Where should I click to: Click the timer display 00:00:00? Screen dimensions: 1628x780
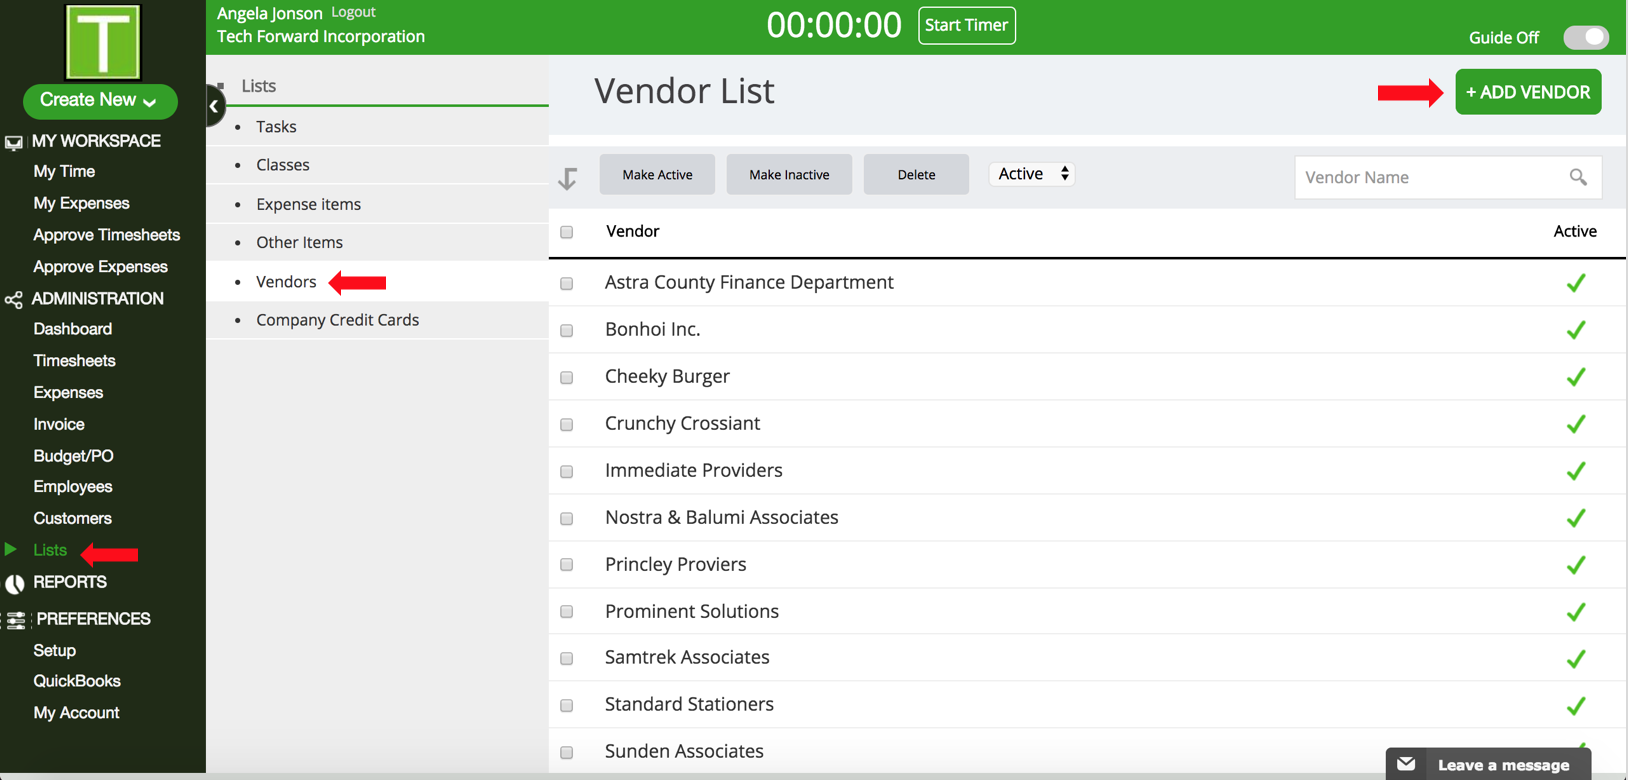pos(834,25)
